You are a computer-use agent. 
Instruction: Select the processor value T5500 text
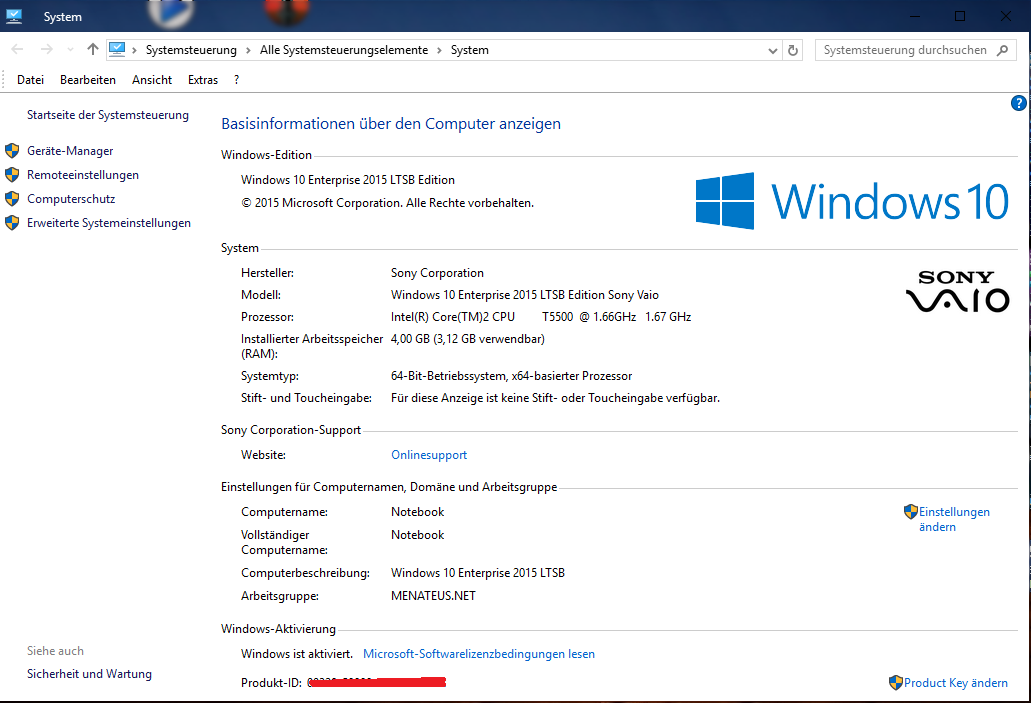(x=557, y=317)
